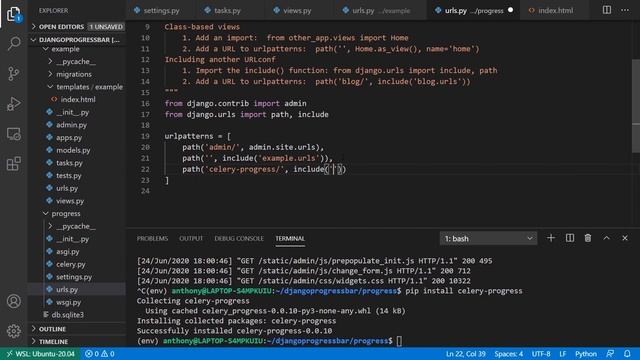The image size is (640, 360).
Task: Open index.html in the explorer tree
Action: pos(77,100)
